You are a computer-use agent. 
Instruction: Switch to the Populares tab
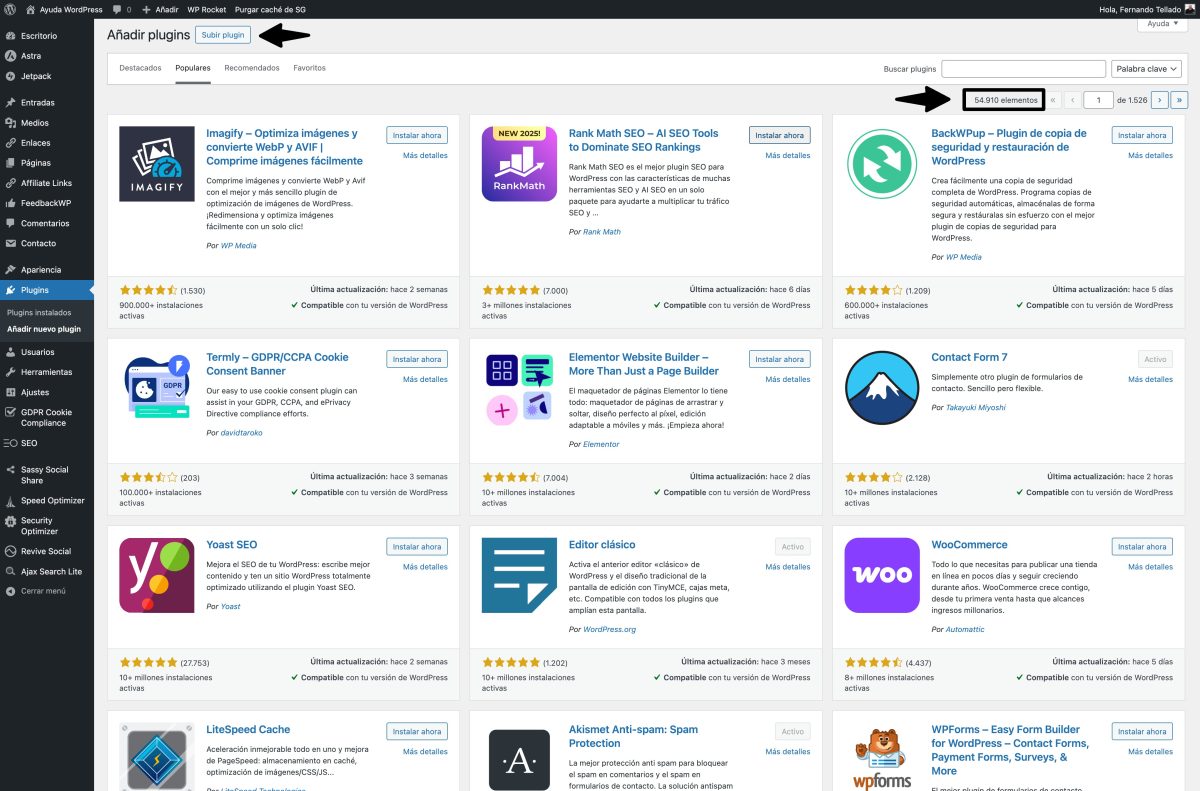pyautogui.click(x=193, y=68)
